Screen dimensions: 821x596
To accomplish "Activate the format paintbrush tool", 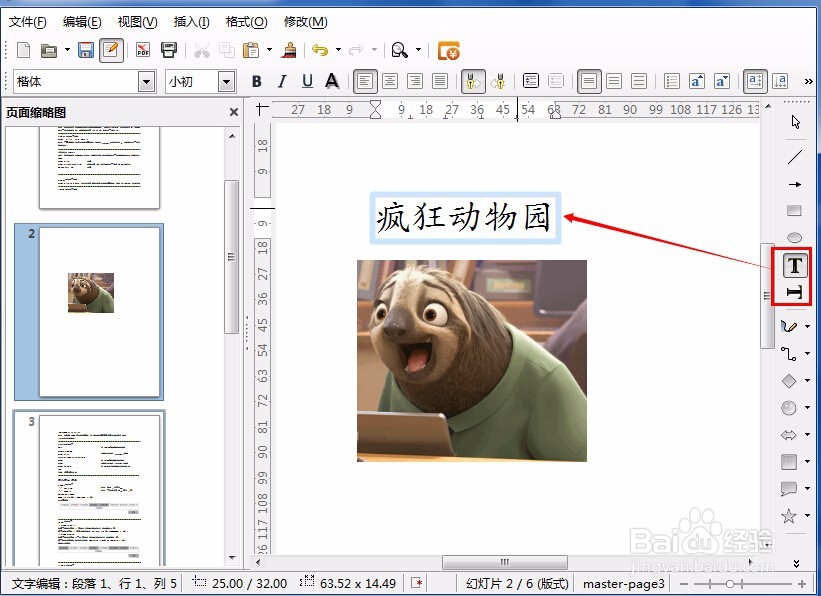I will [x=289, y=51].
